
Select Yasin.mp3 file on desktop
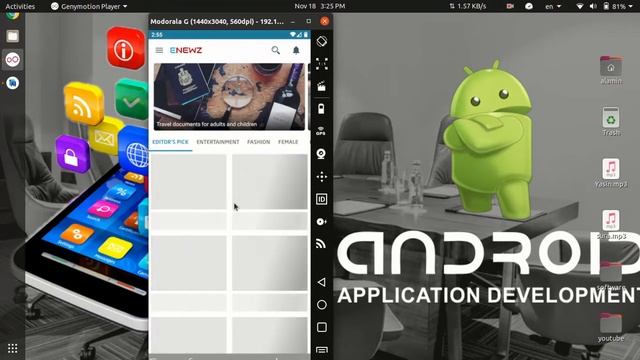point(611,173)
